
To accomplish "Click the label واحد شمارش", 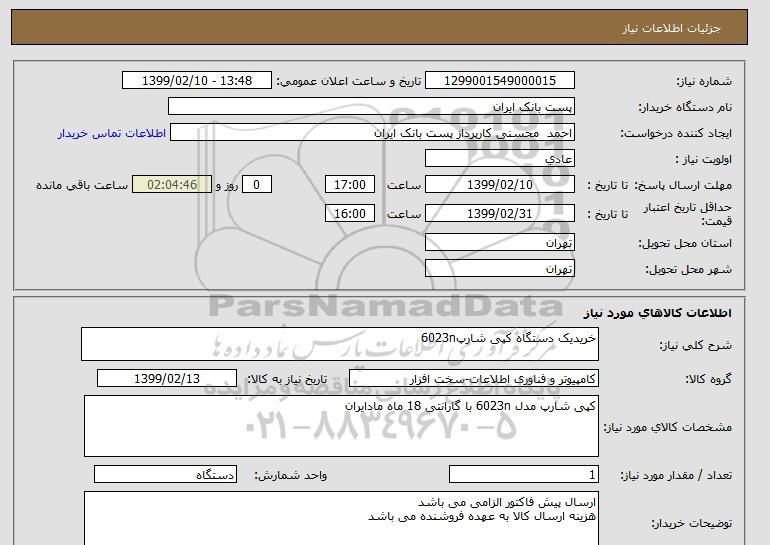I will [x=291, y=475].
